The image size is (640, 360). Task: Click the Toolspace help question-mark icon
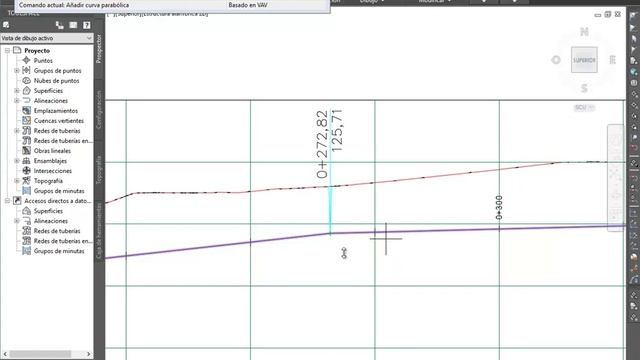point(87,25)
